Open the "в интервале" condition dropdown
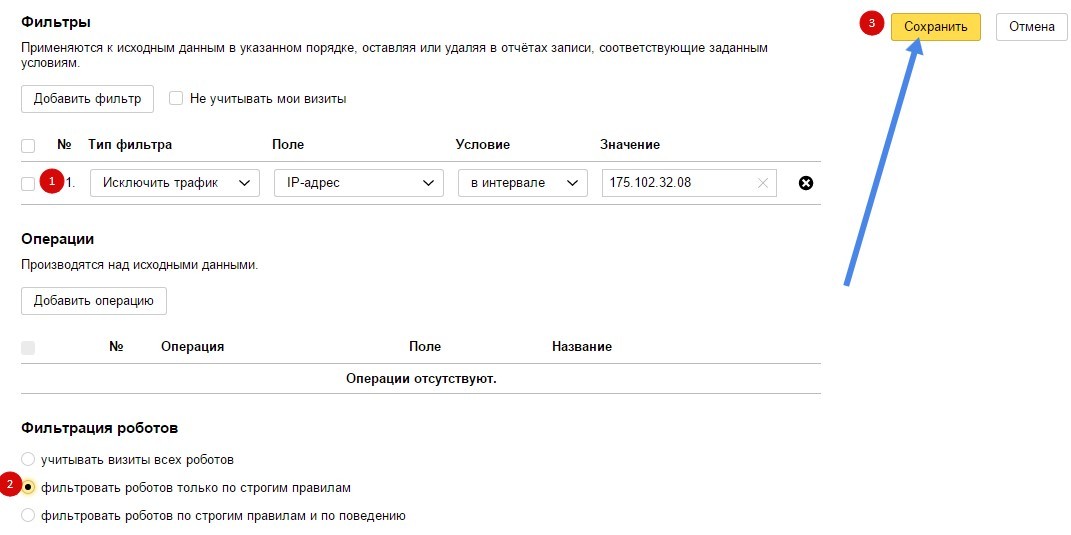The image size is (1071, 535). coord(521,183)
